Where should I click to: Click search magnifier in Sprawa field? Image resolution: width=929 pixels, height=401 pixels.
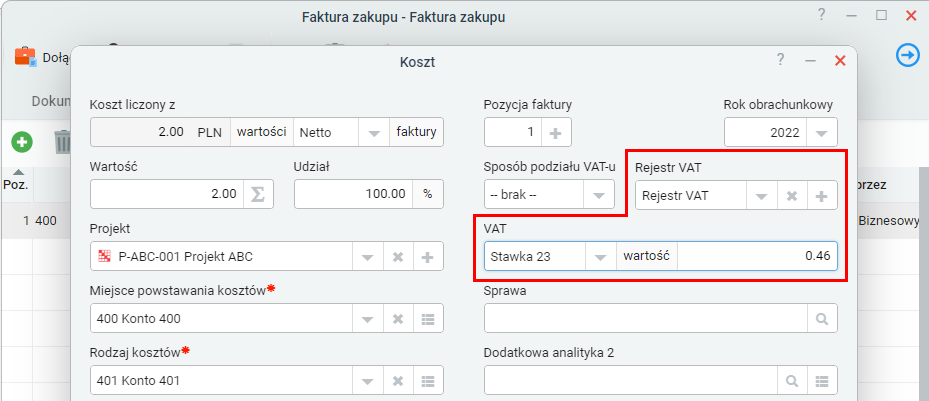click(x=822, y=319)
